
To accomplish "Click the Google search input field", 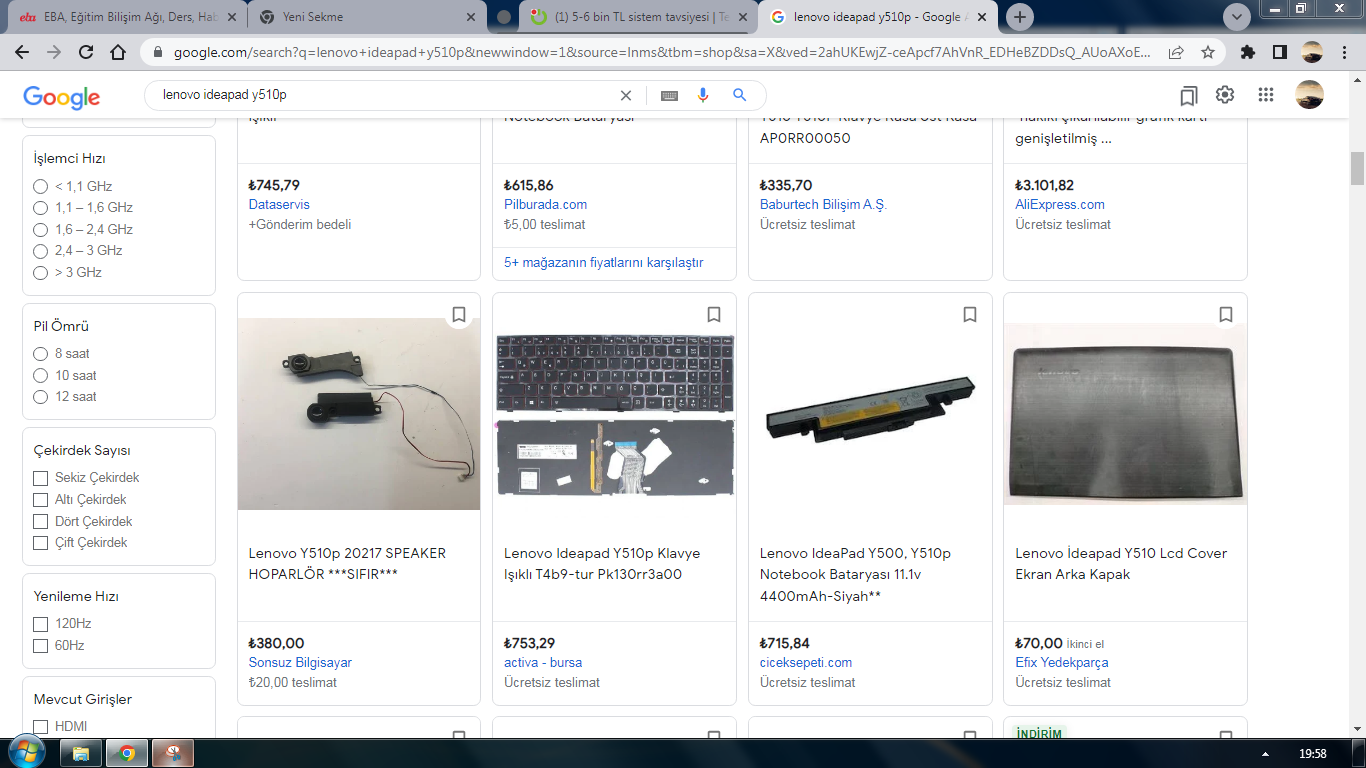I will click(385, 95).
